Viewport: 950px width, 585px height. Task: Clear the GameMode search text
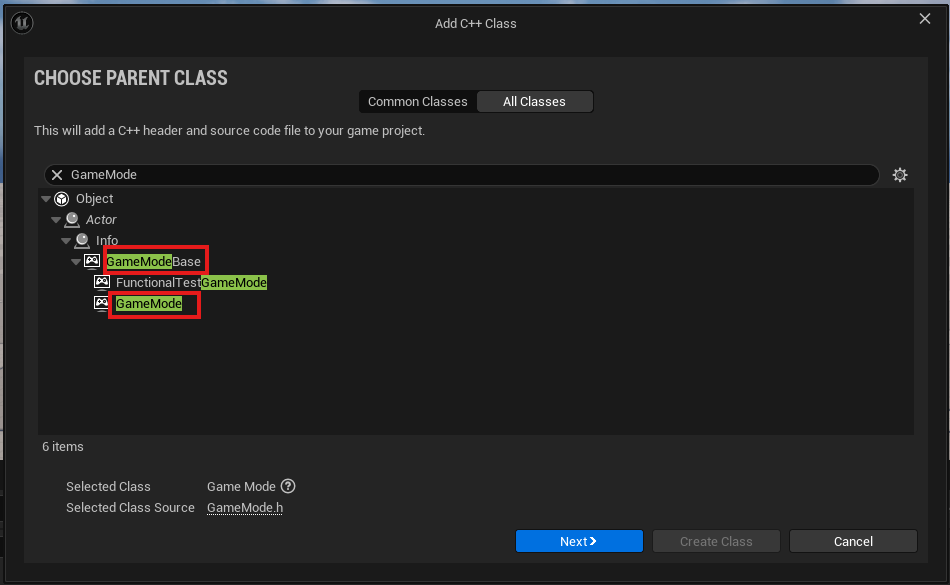pos(57,175)
